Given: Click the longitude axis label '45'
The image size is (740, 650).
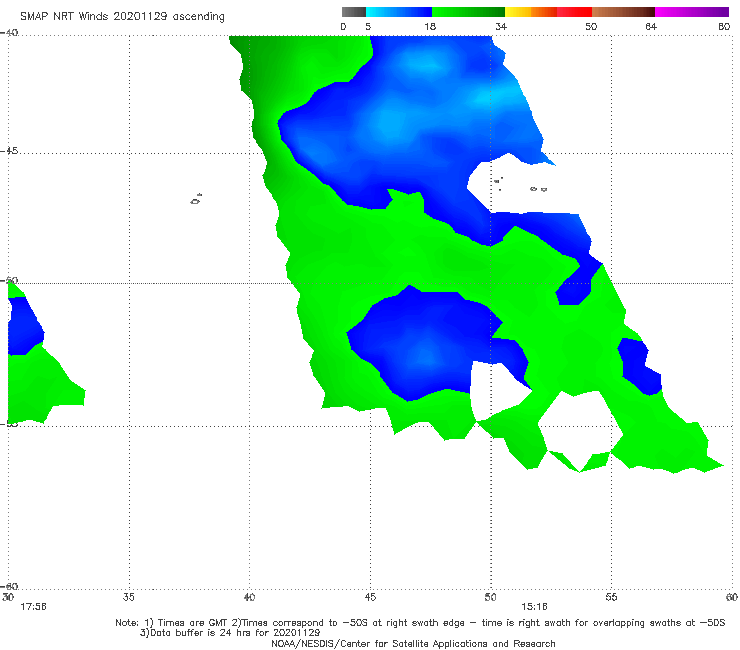Looking at the screenshot, I should click(370, 597).
